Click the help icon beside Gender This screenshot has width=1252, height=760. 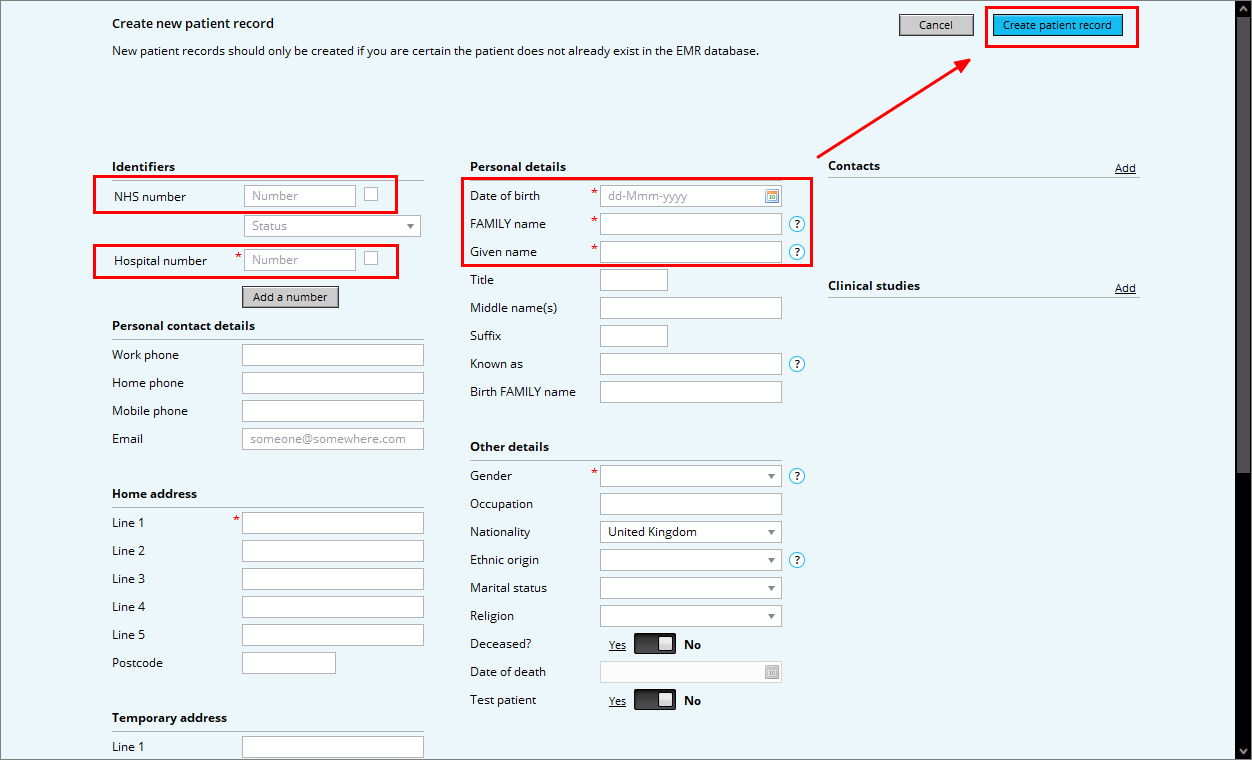797,476
